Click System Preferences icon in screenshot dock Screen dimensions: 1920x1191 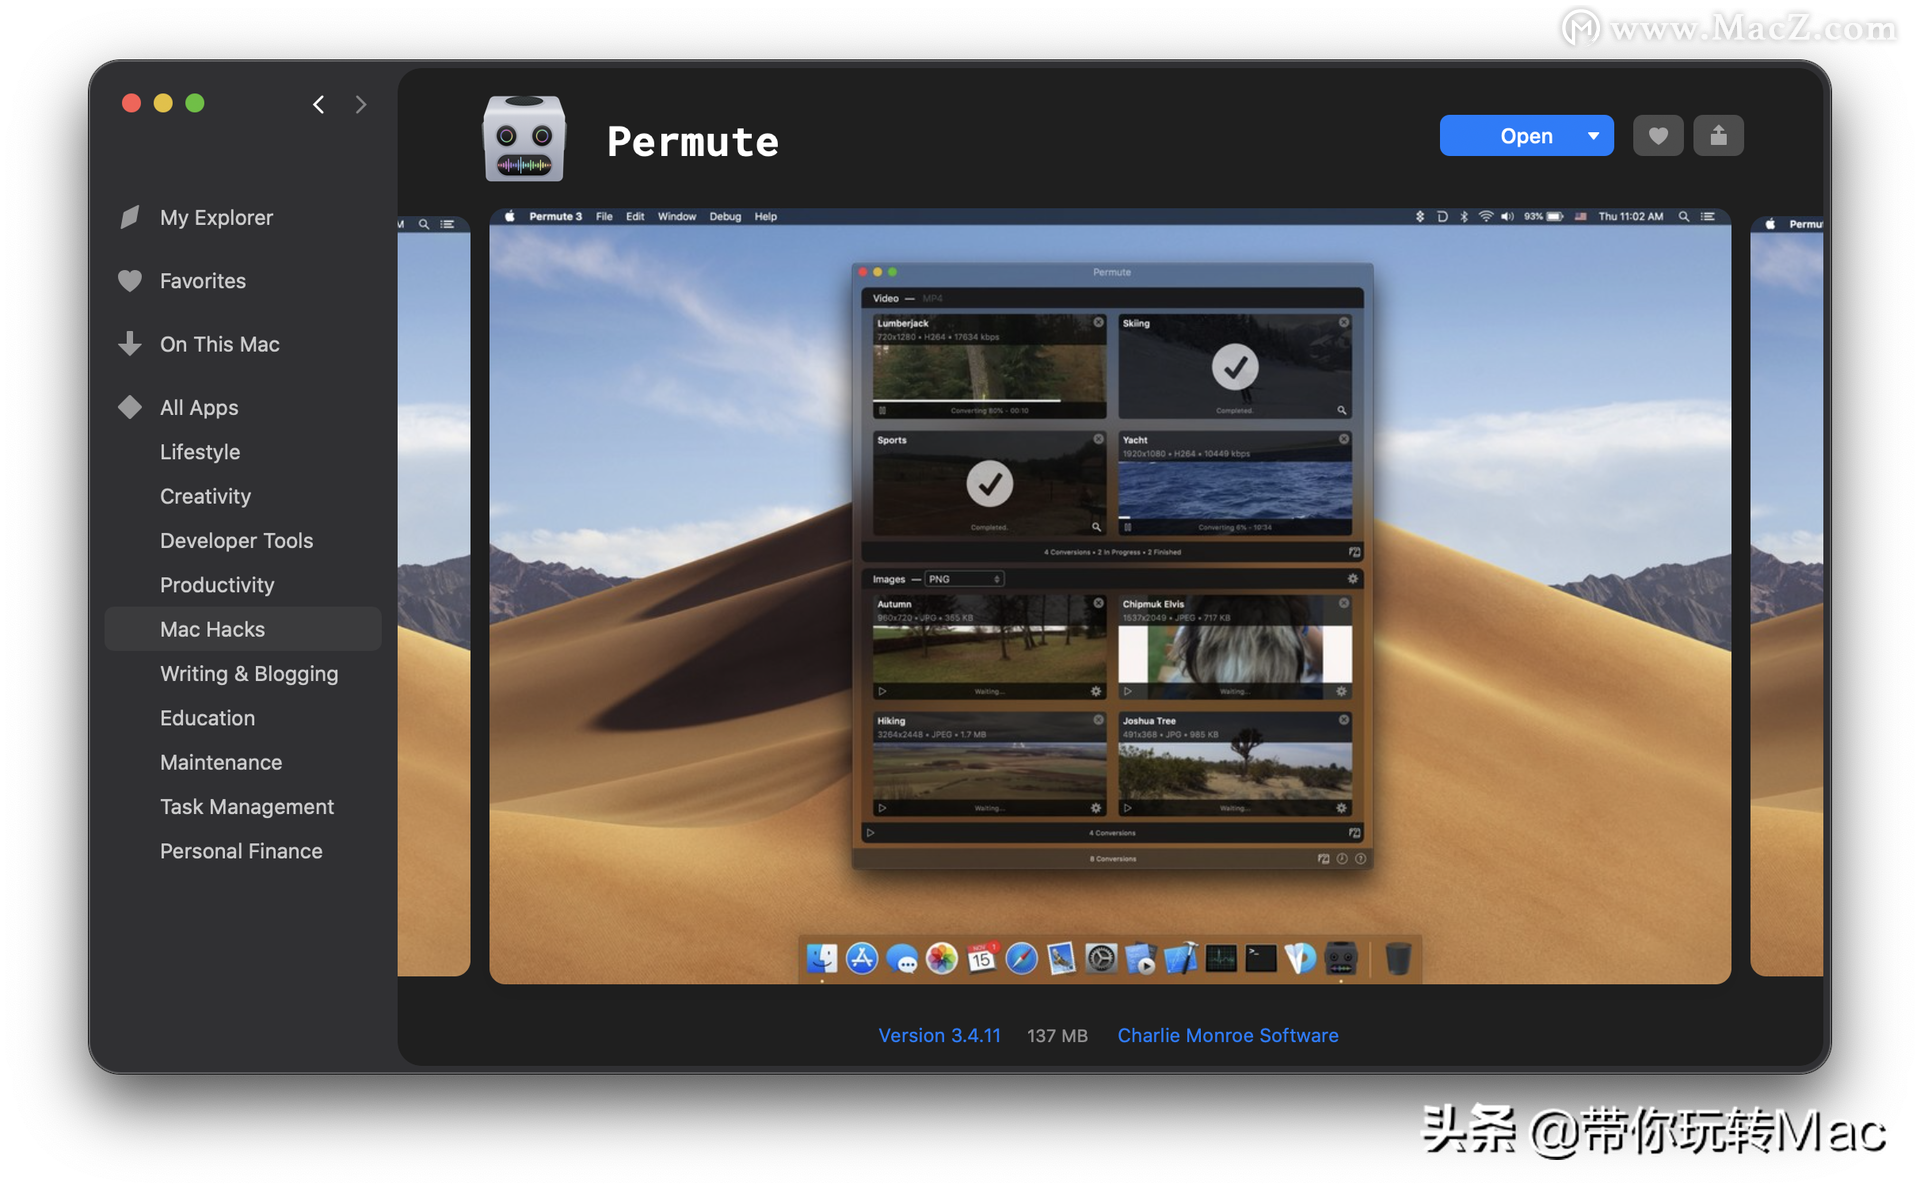(1101, 958)
